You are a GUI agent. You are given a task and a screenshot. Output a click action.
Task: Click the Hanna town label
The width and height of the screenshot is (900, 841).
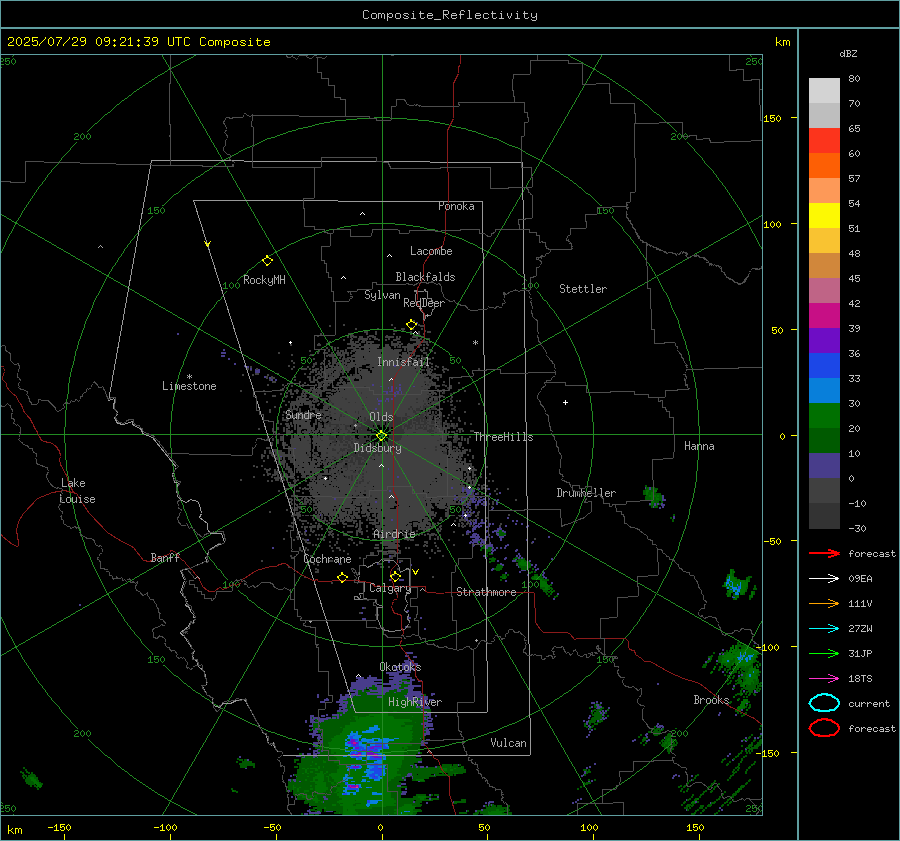[699, 446]
